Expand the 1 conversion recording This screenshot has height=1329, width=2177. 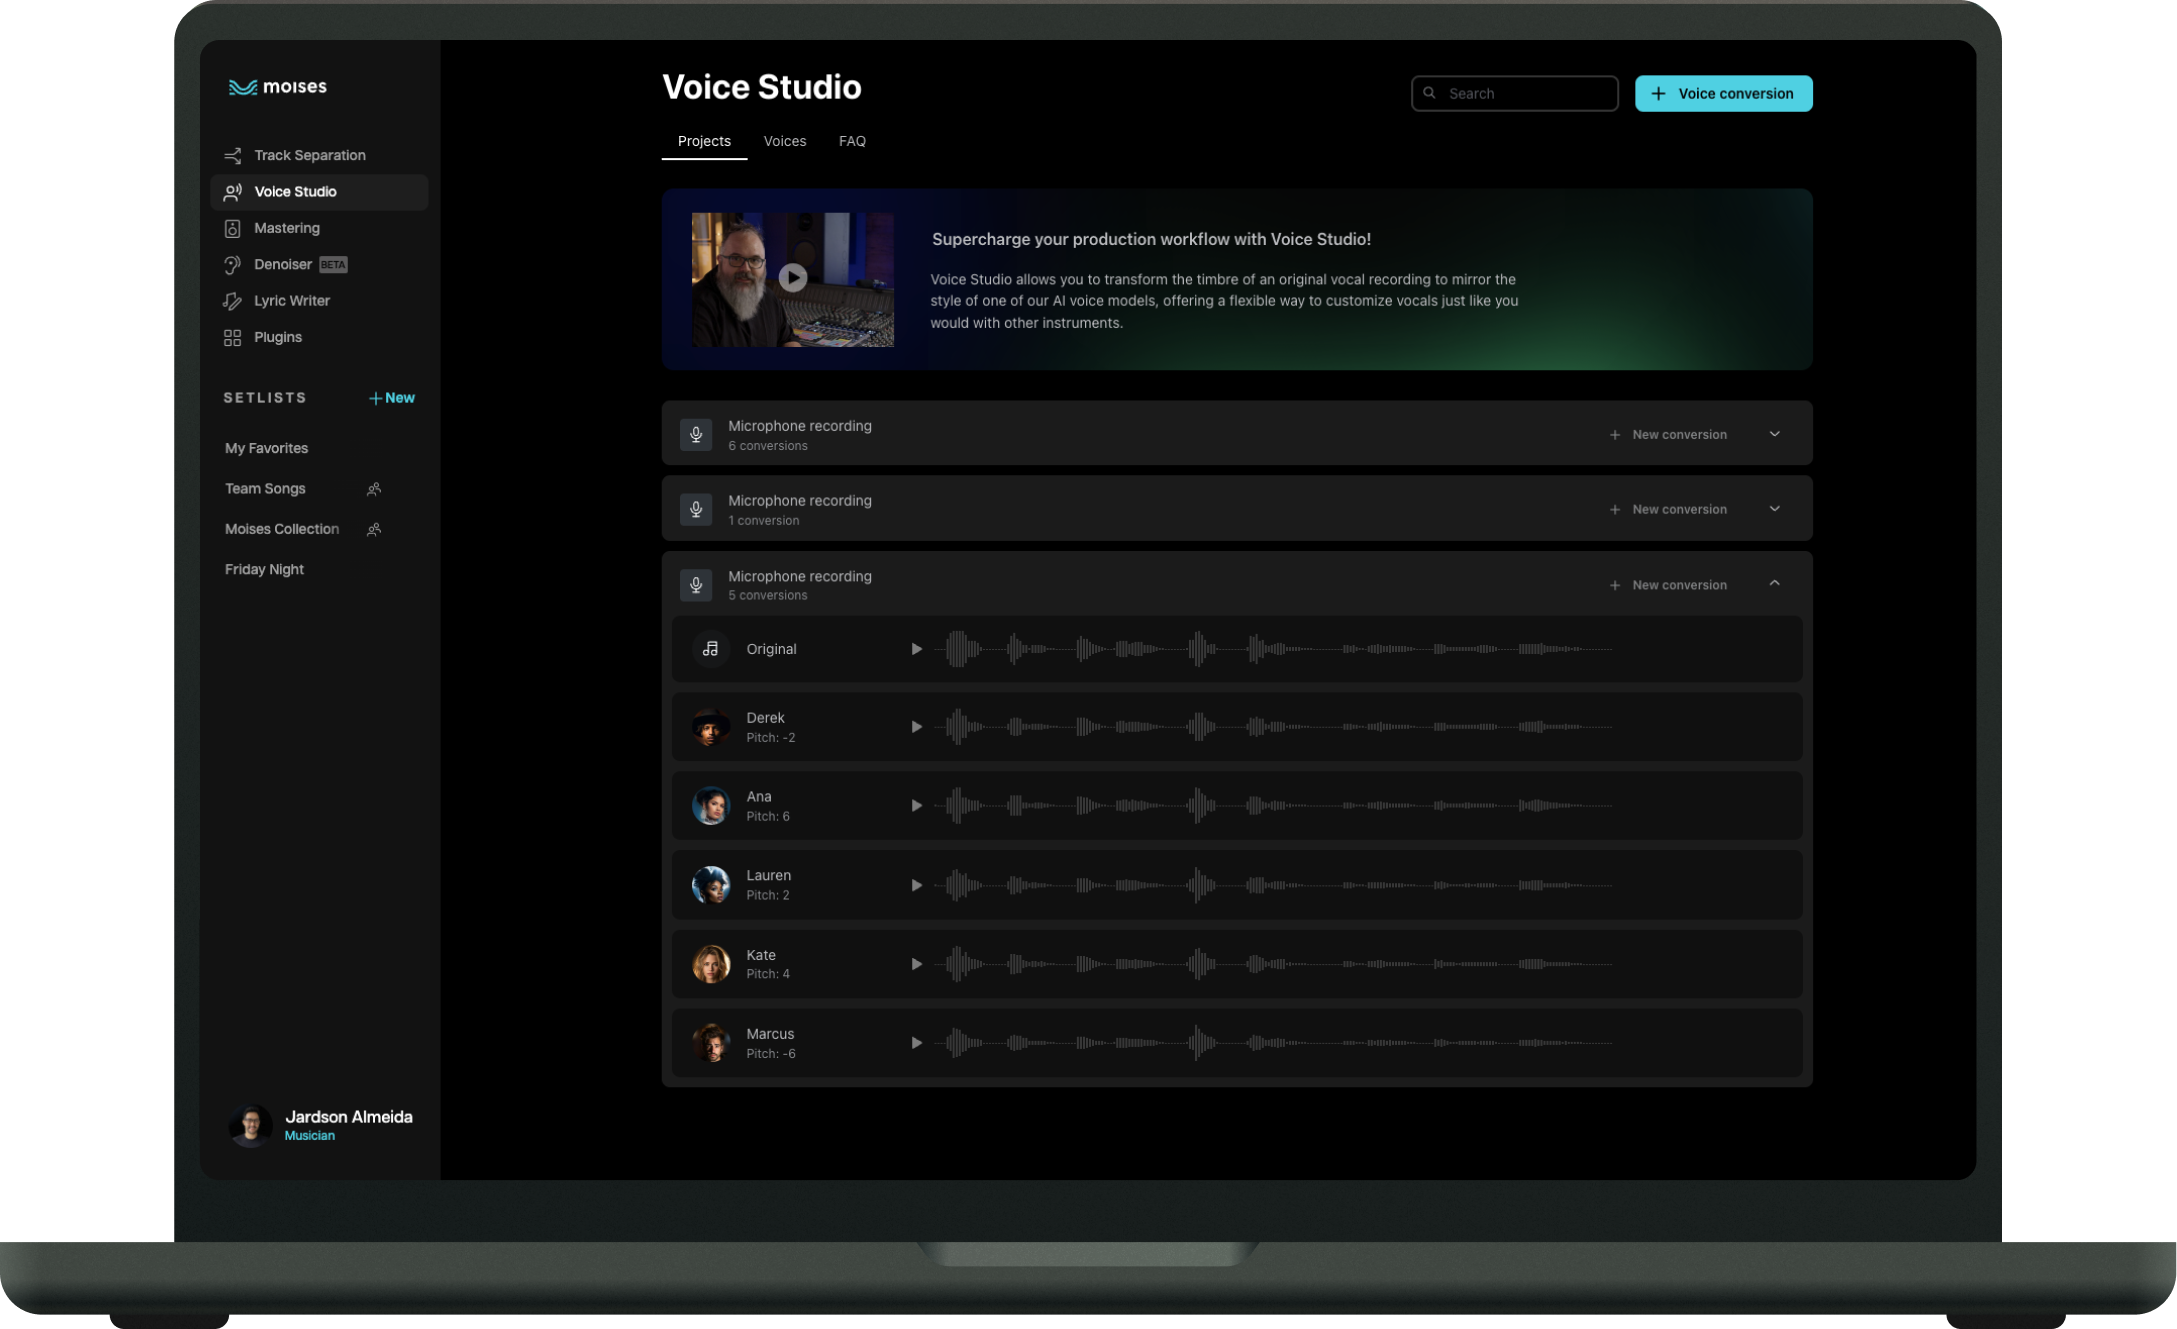pos(1774,509)
